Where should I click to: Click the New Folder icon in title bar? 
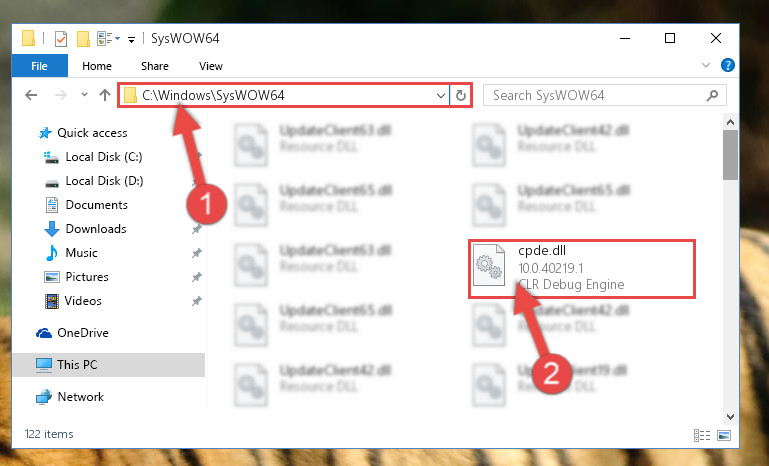tap(83, 38)
